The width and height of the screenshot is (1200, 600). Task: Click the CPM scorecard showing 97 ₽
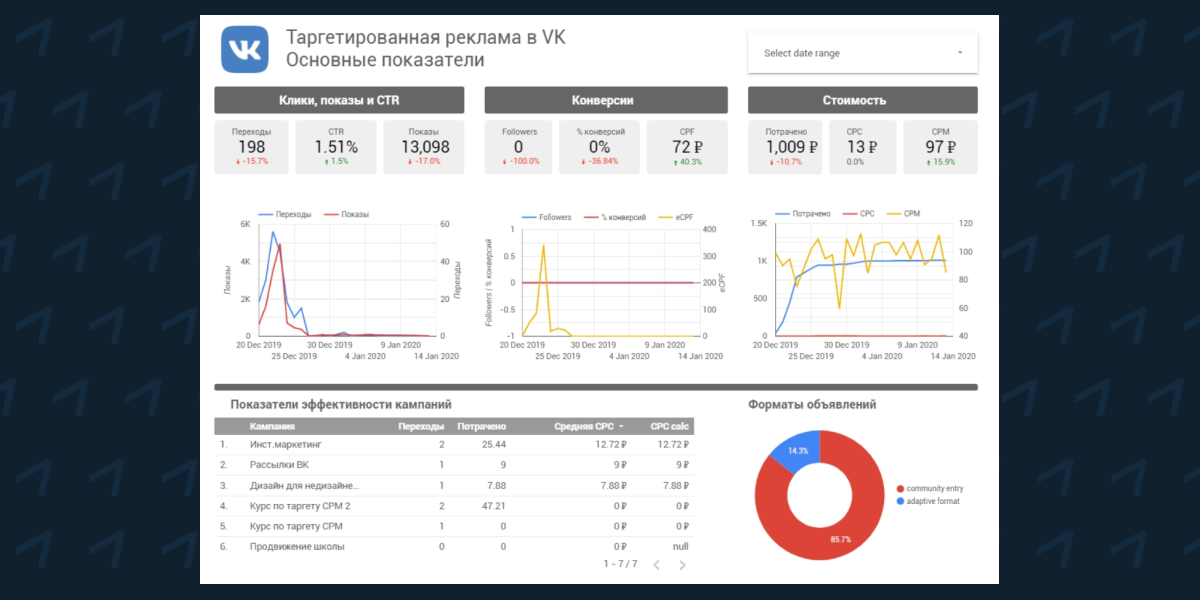pyautogui.click(x=940, y=147)
